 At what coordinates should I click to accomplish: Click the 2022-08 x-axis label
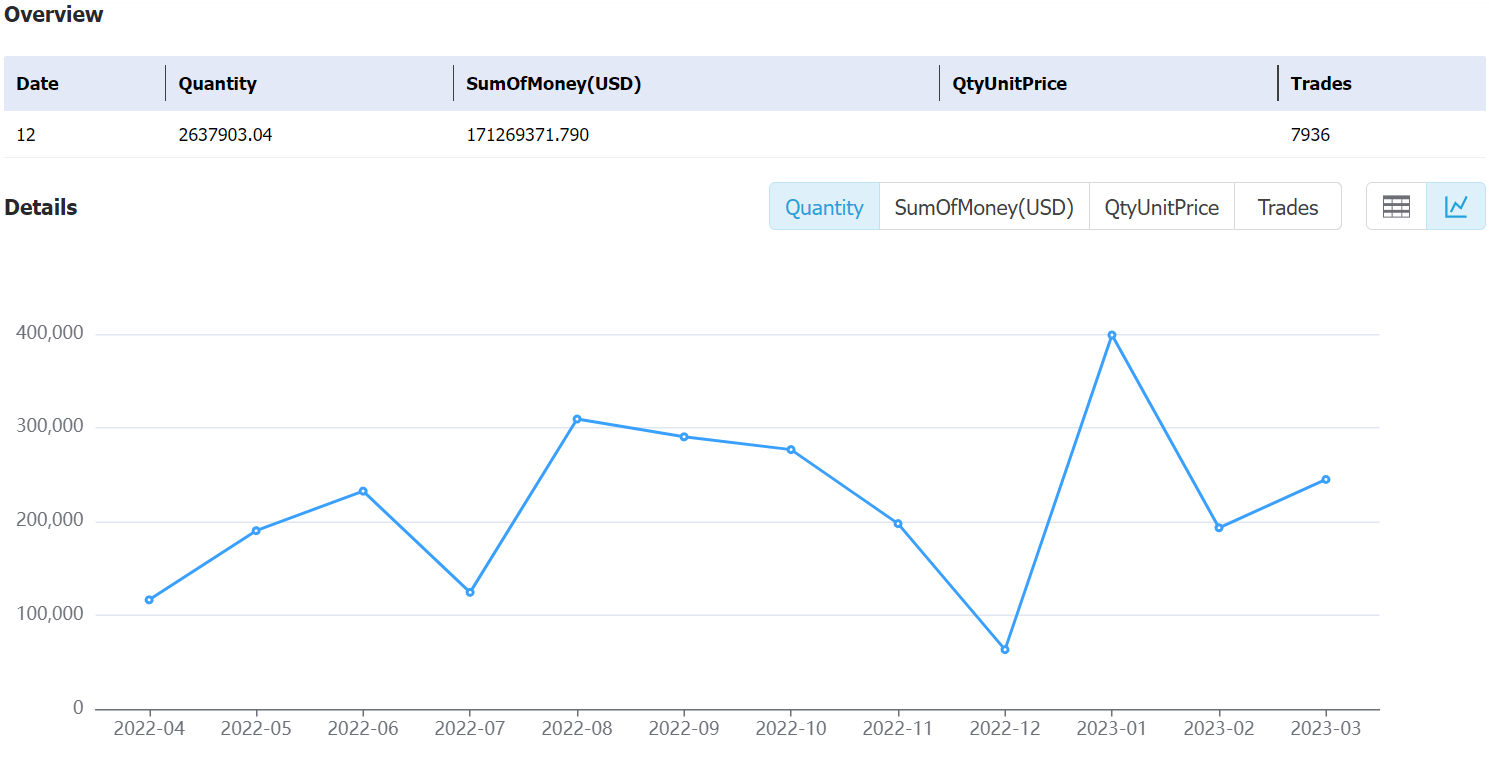pyautogui.click(x=577, y=728)
